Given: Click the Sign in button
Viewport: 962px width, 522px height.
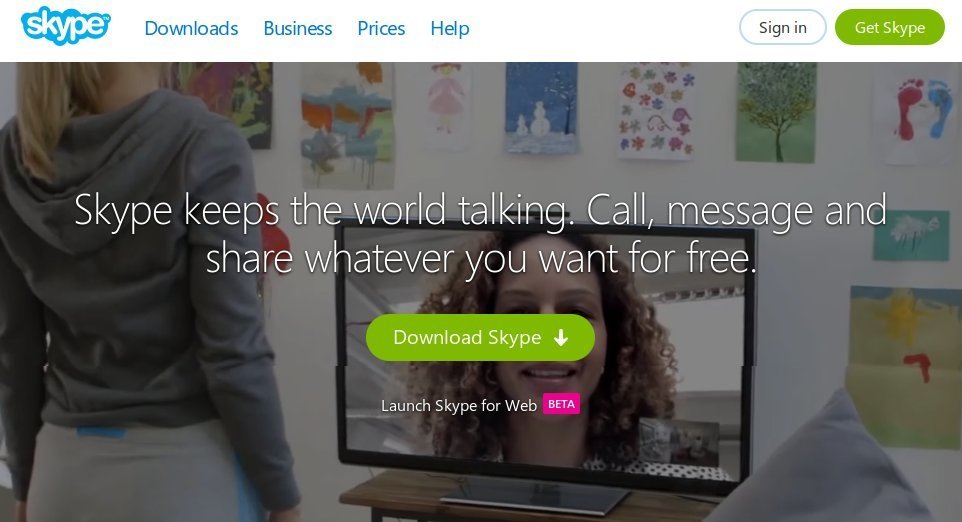Looking at the screenshot, I should coord(782,28).
